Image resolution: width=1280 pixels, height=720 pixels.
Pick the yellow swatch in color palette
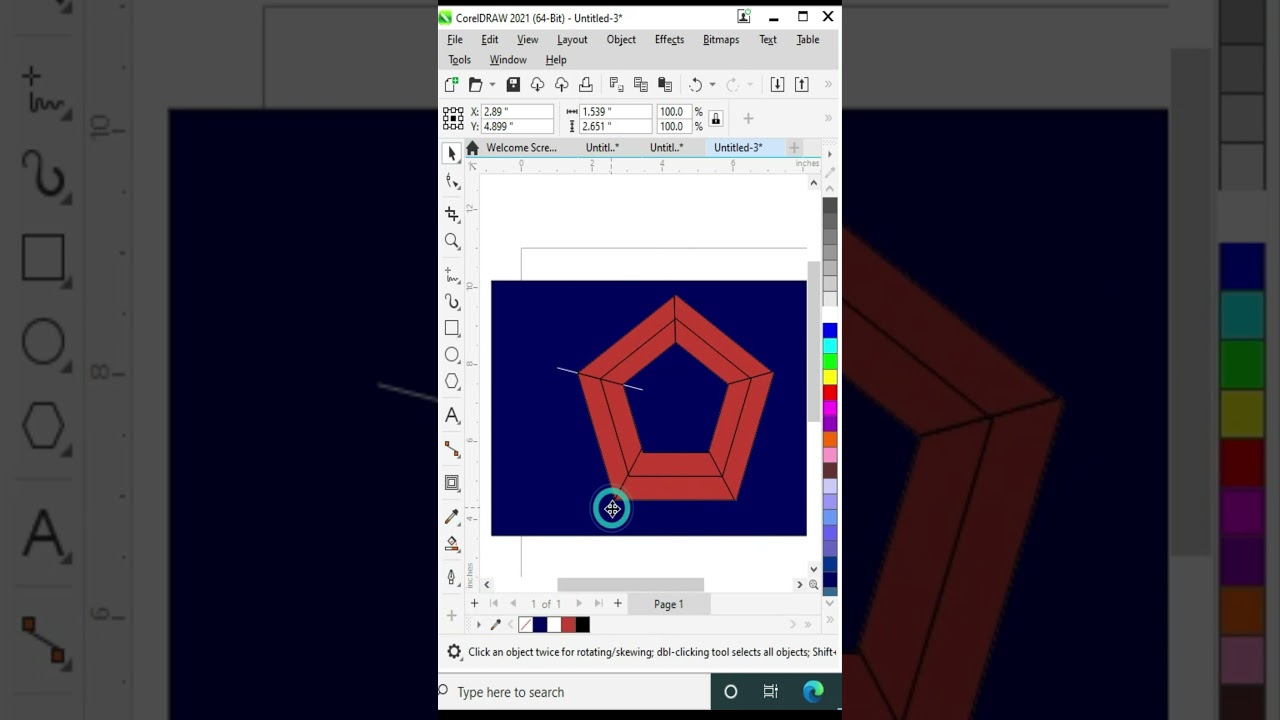click(830, 377)
